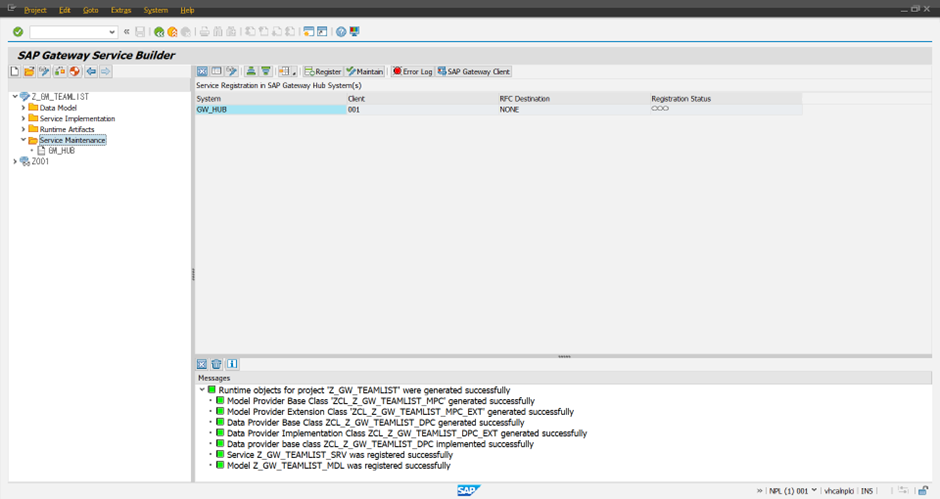Click the blue right navigation arrow
Viewport: 940px width, 499px height.
pos(106,71)
